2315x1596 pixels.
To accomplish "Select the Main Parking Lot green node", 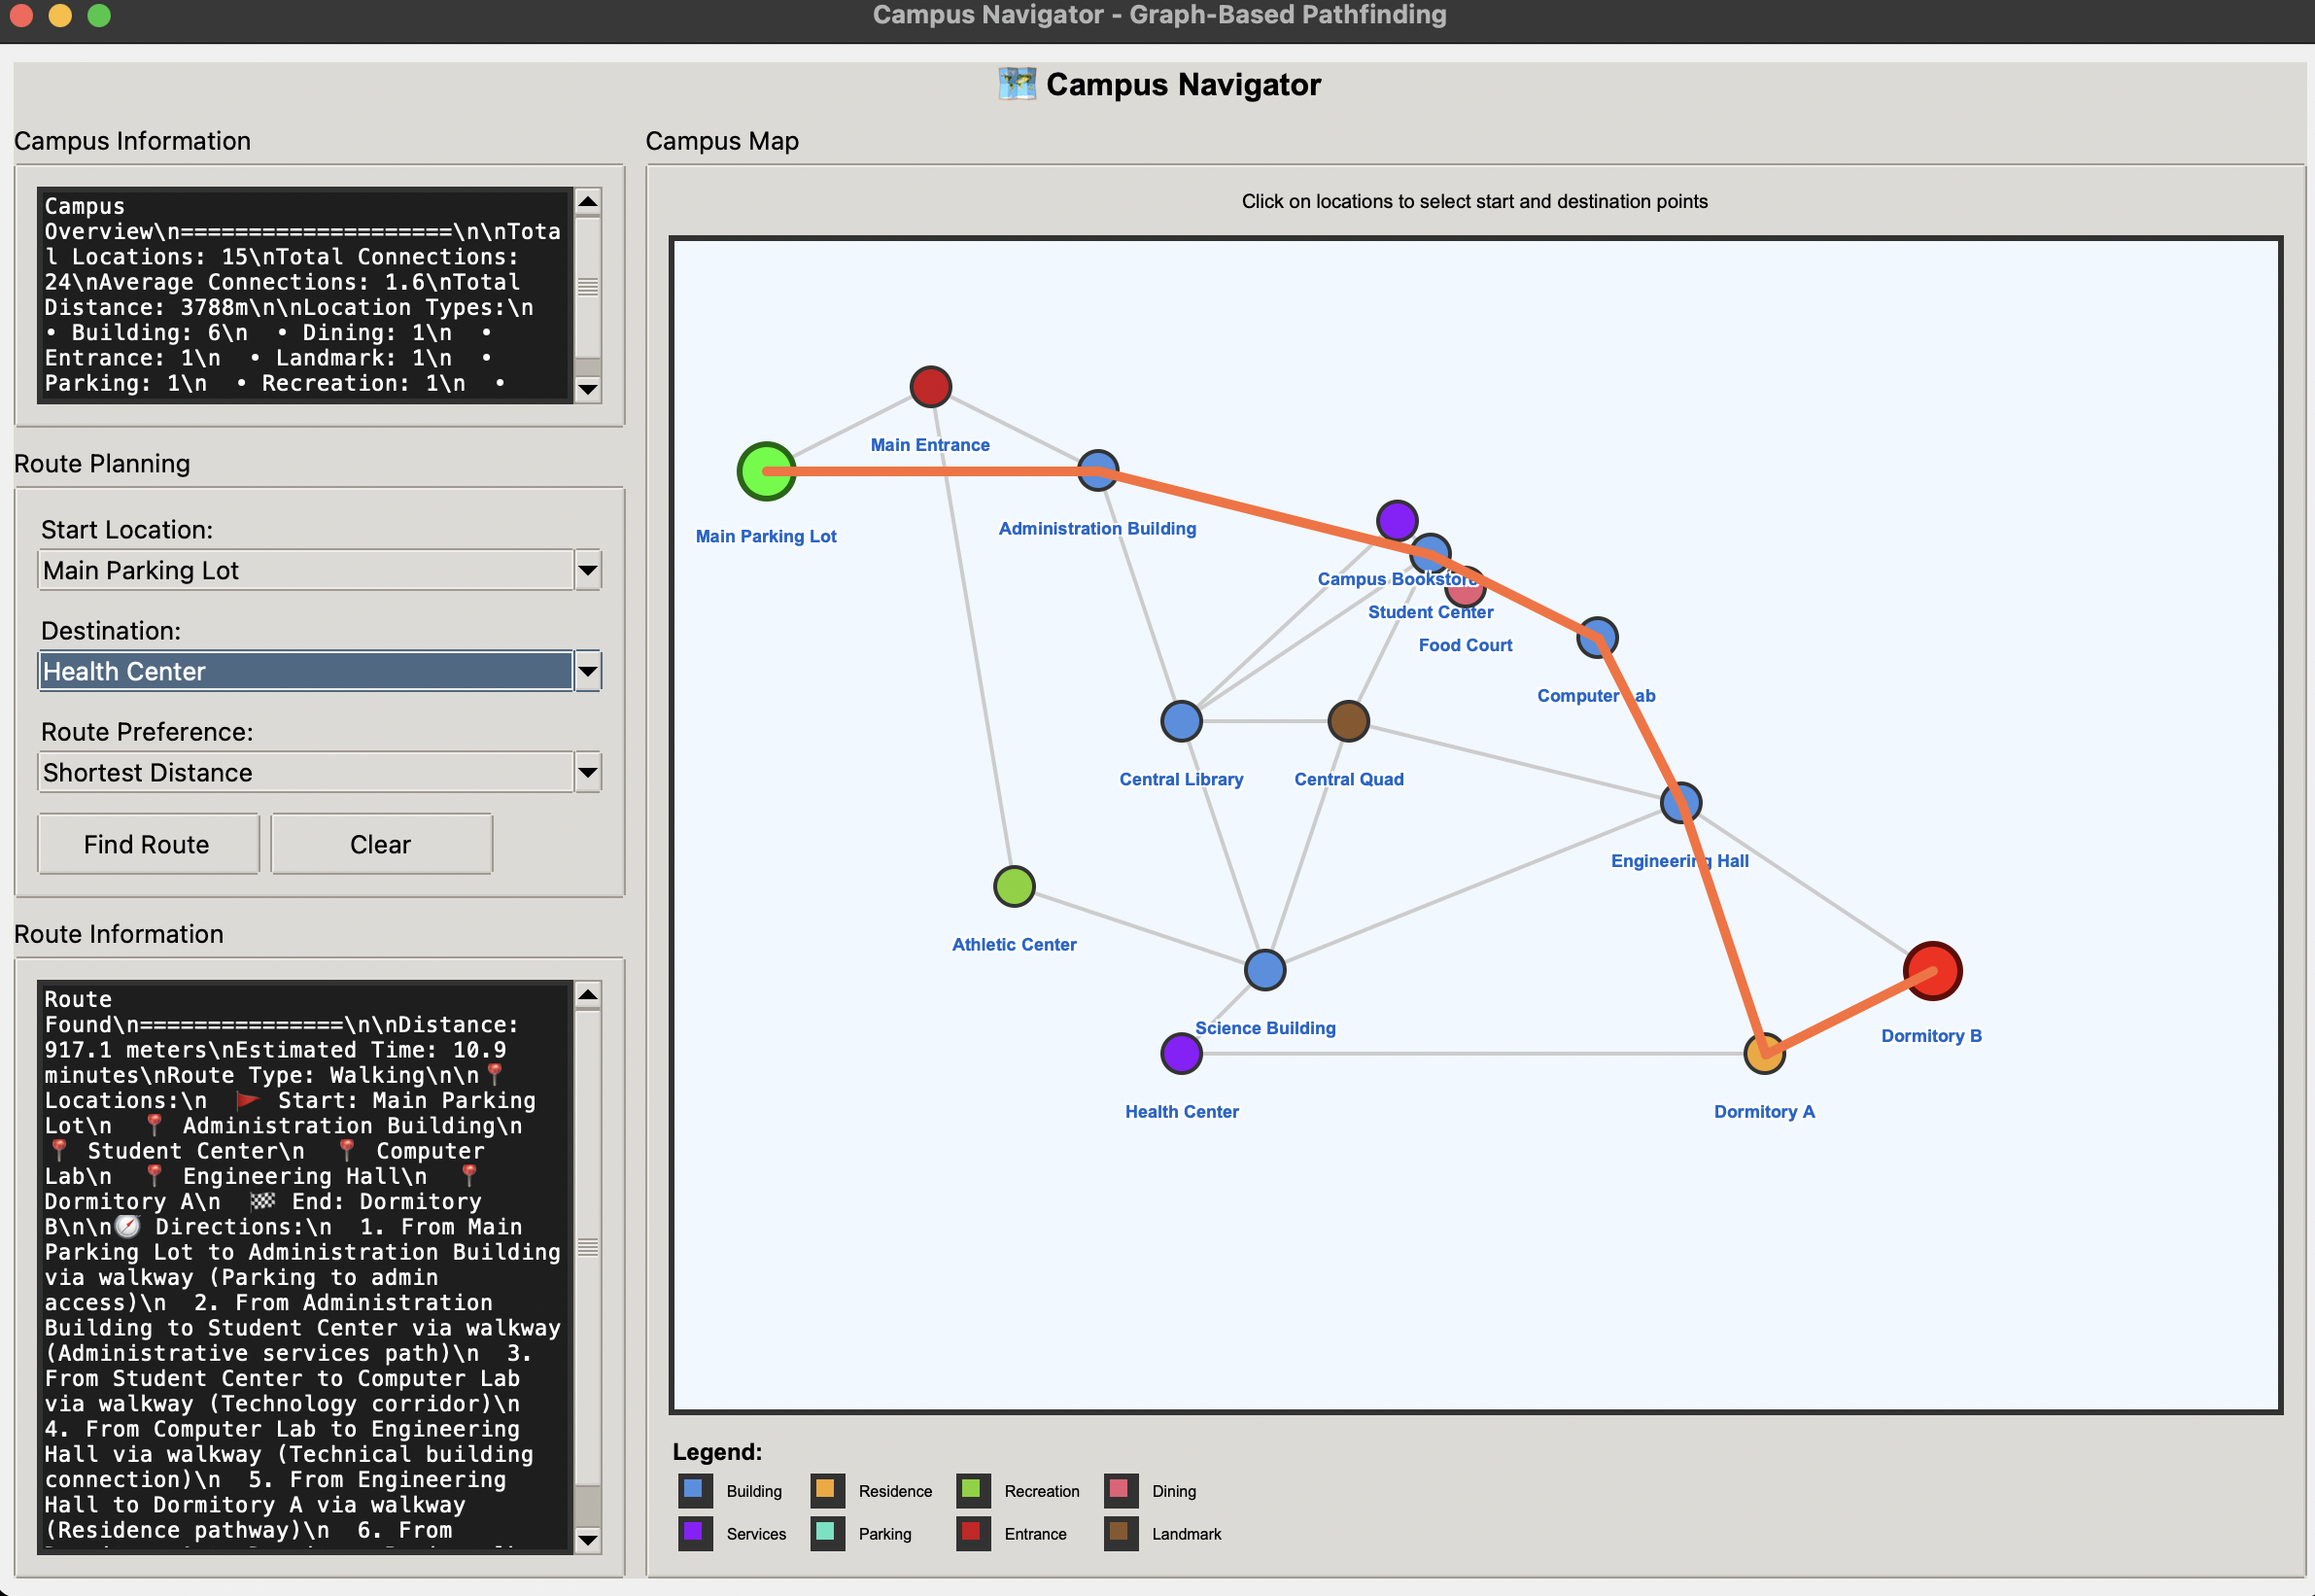I will click(x=766, y=471).
